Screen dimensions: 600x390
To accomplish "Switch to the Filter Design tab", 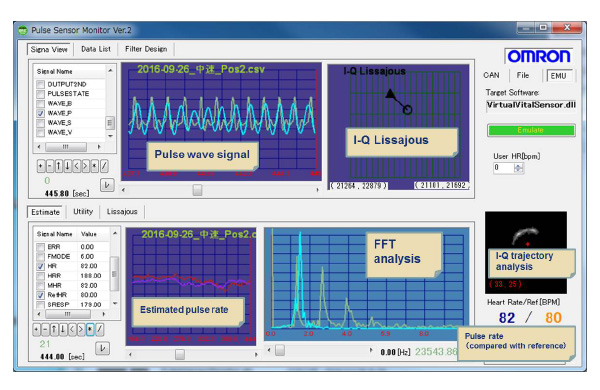I will (x=146, y=49).
